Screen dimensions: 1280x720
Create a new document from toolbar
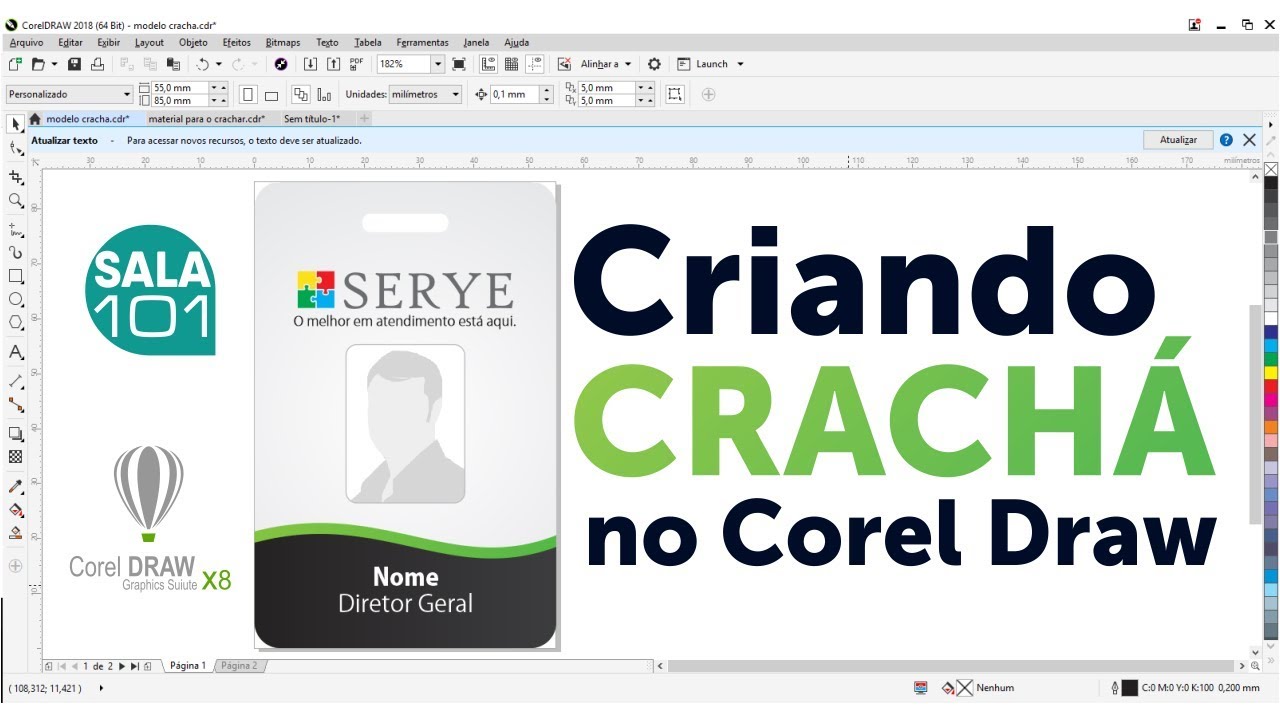pos(15,64)
